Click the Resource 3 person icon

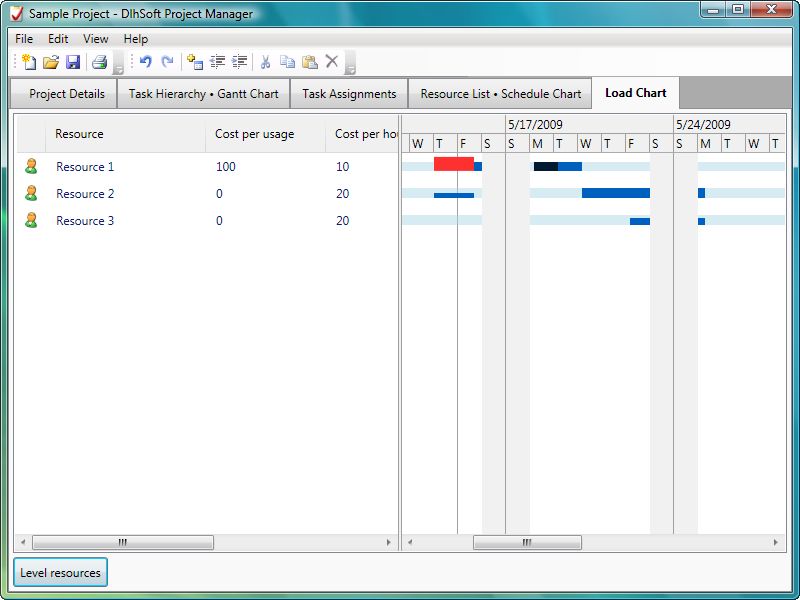31,220
